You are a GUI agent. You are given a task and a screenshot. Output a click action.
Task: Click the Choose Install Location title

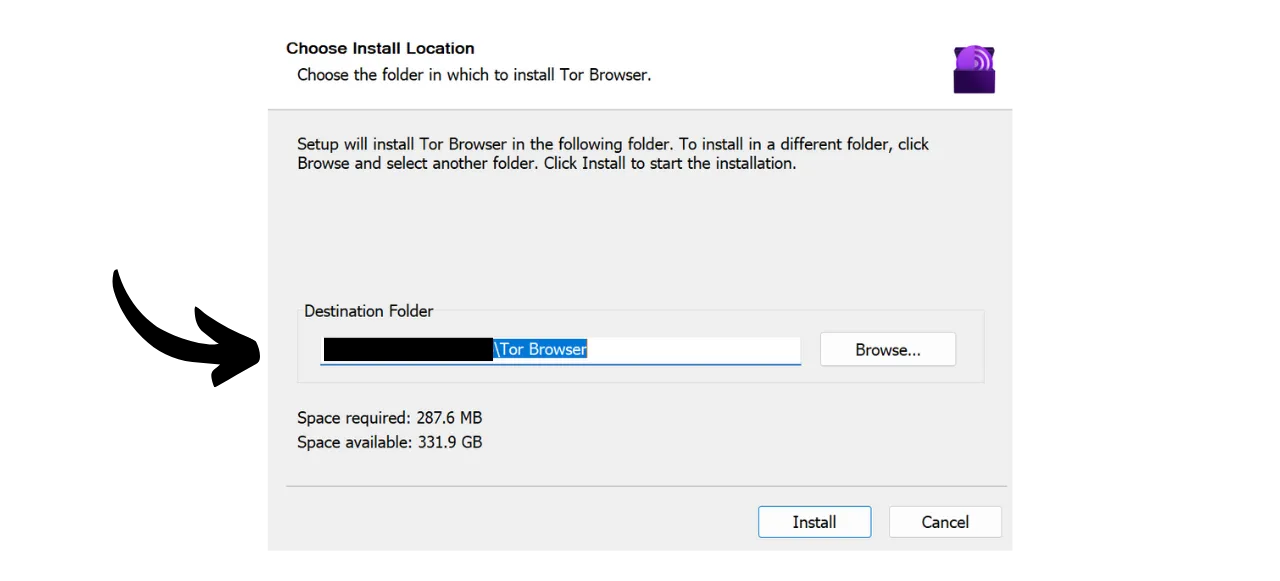(380, 48)
